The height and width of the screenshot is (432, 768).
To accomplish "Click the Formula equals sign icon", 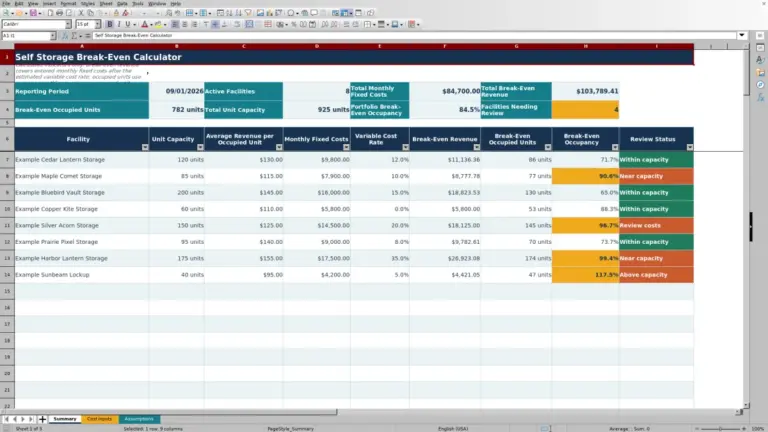I will click(88, 36).
